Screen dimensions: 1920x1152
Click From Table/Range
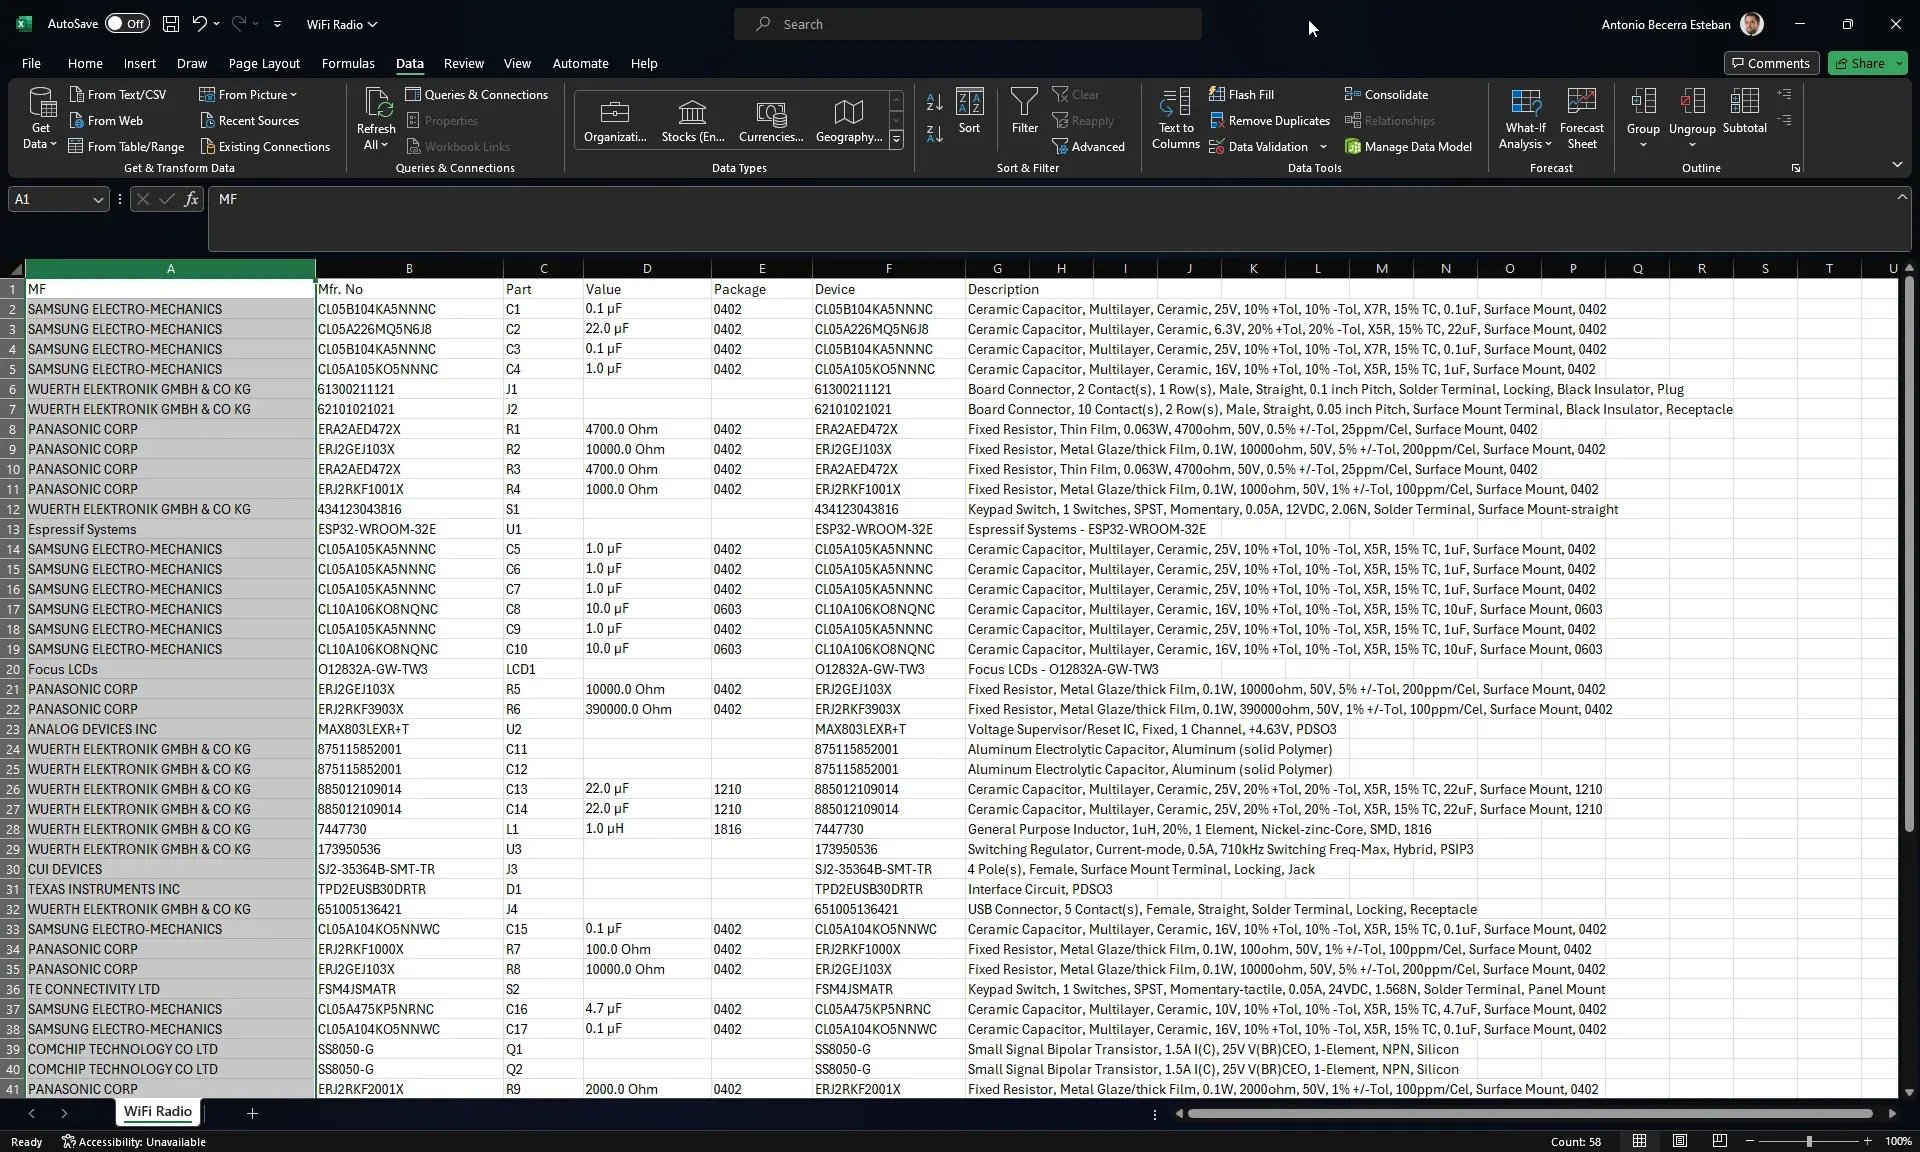point(126,146)
